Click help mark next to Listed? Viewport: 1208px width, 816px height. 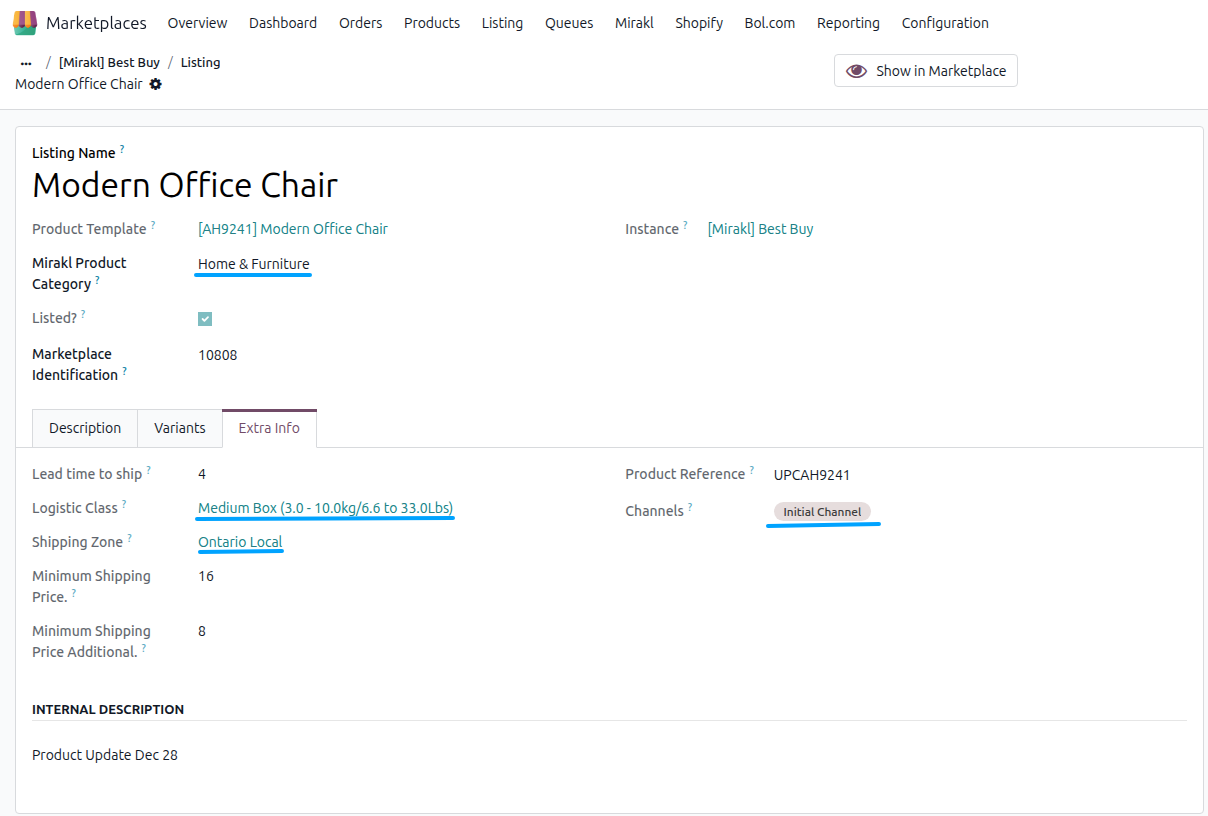coord(83,314)
